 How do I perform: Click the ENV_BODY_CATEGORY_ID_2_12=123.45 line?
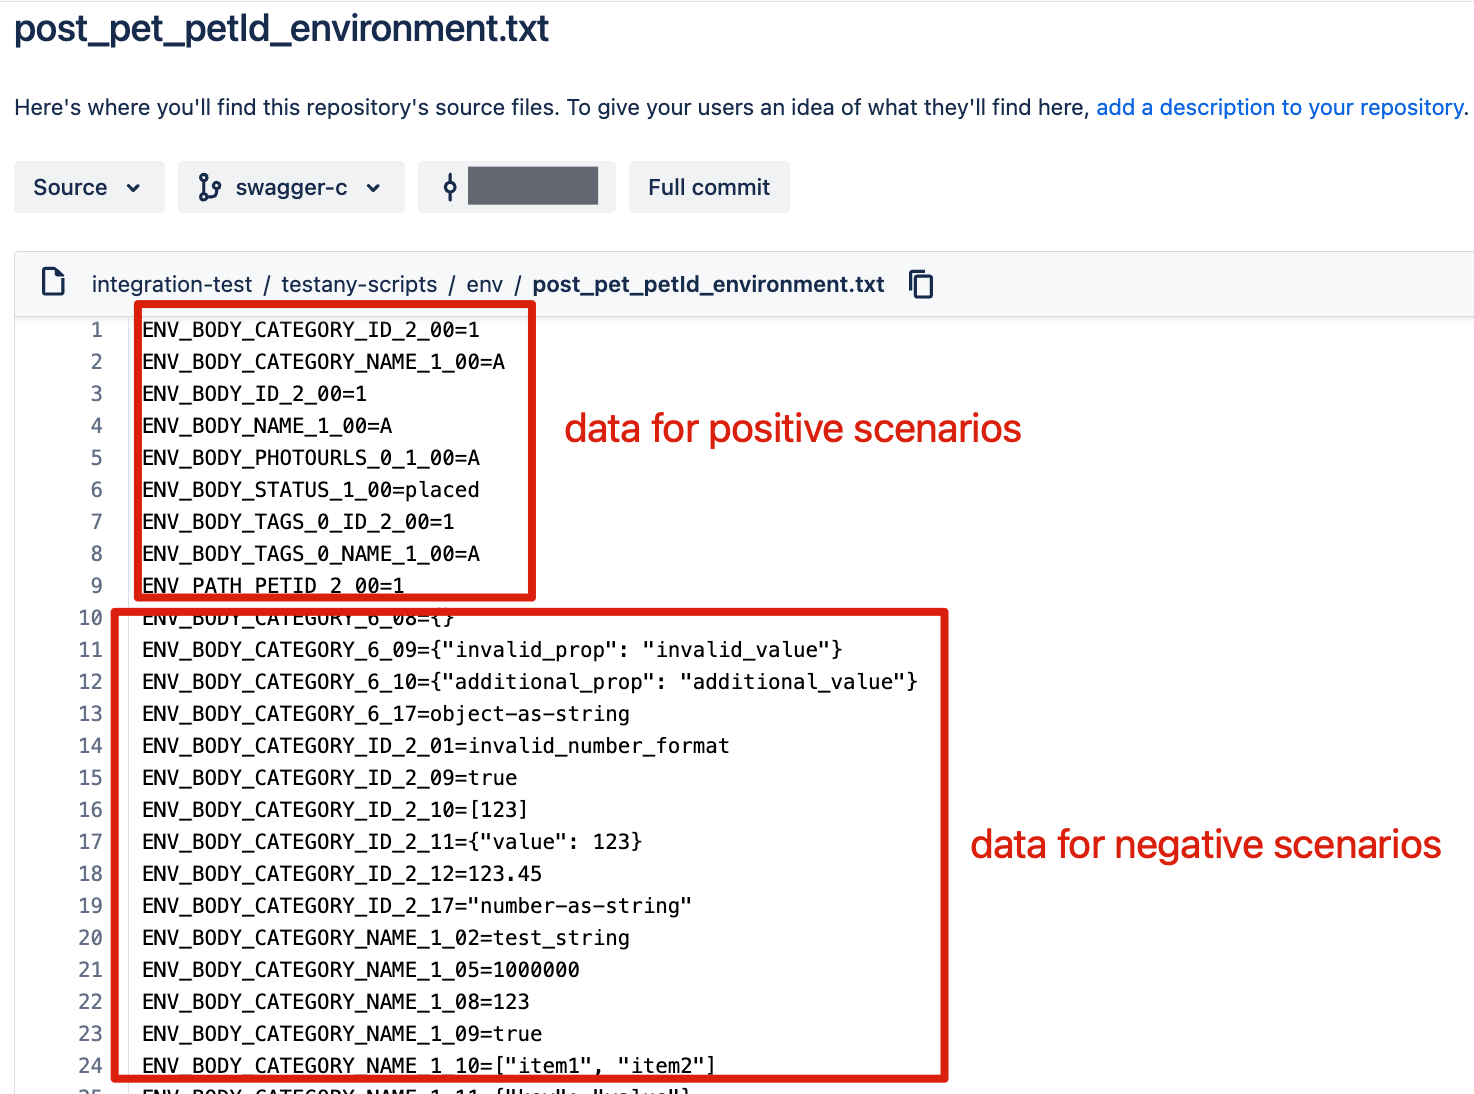point(342,874)
